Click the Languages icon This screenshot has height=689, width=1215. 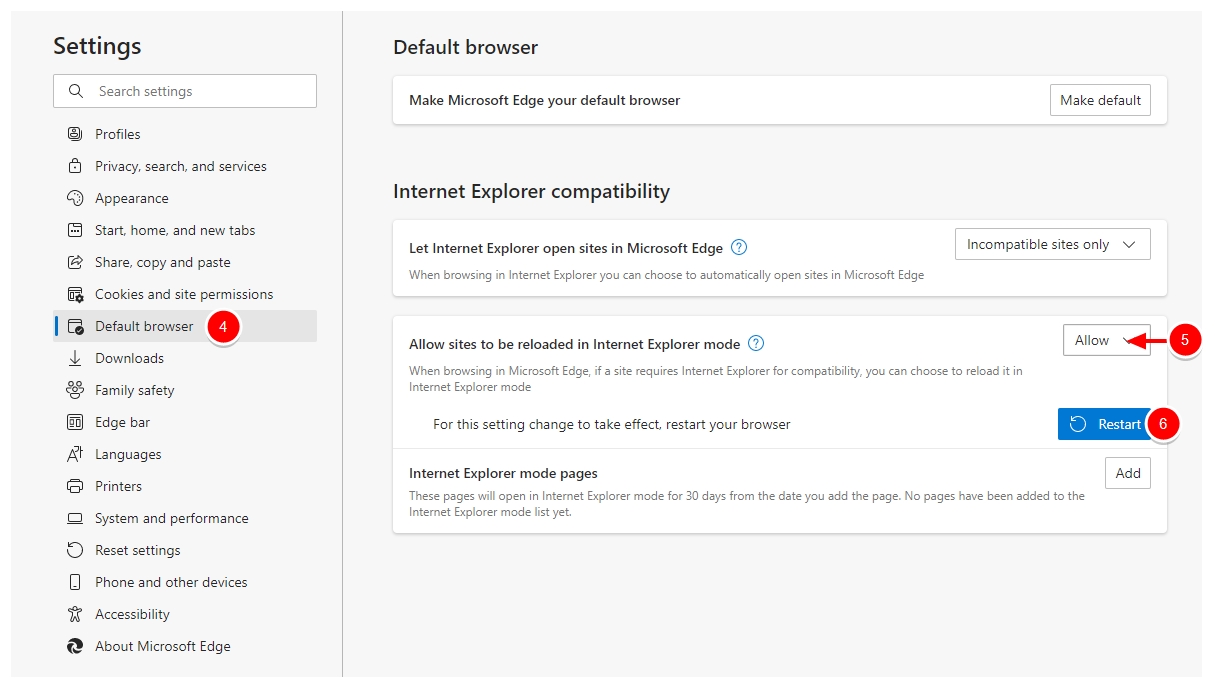pyautogui.click(x=75, y=454)
